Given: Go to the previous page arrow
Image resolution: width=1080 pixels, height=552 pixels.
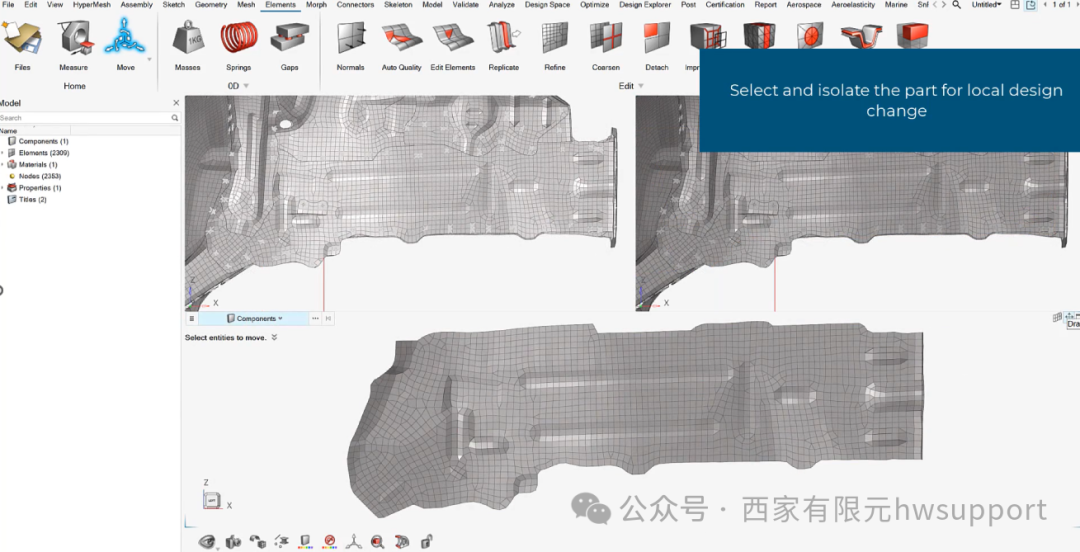Looking at the screenshot, I should (1046, 5).
